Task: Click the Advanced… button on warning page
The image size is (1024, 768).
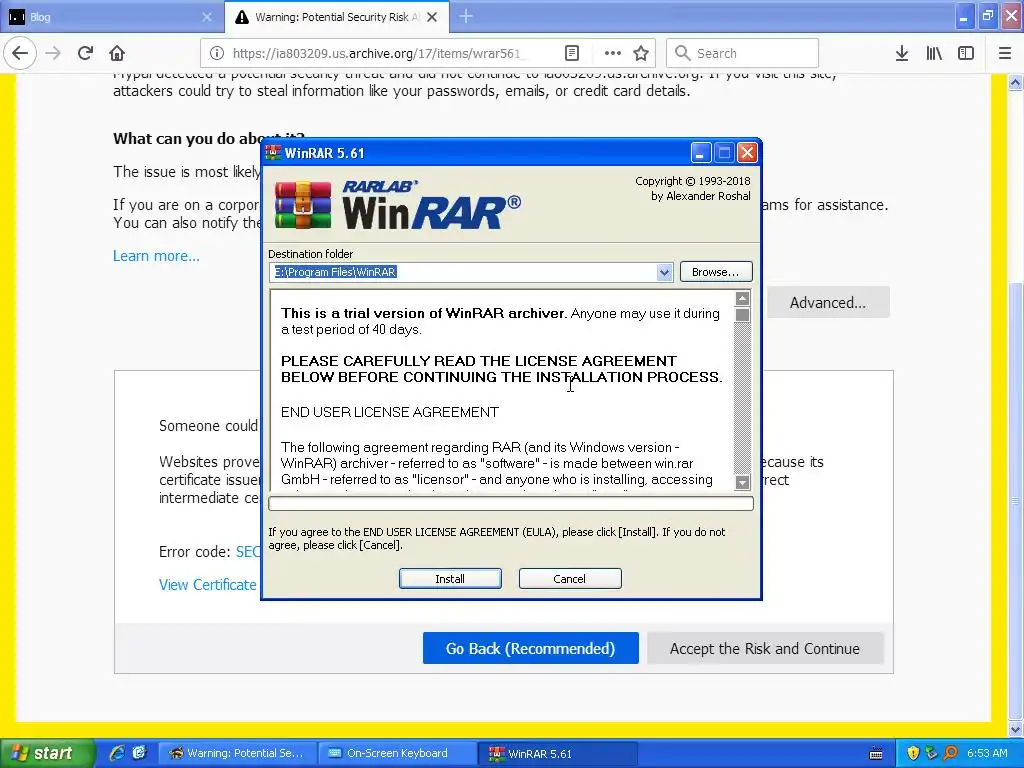Action: click(827, 302)
